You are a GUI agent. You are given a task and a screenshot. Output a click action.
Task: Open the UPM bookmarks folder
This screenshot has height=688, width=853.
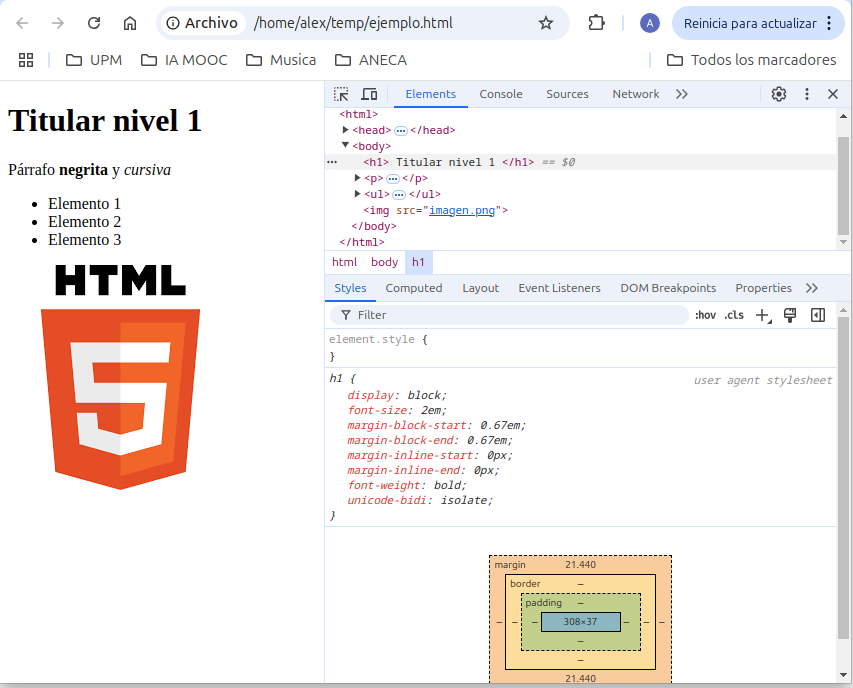point(94,60)
